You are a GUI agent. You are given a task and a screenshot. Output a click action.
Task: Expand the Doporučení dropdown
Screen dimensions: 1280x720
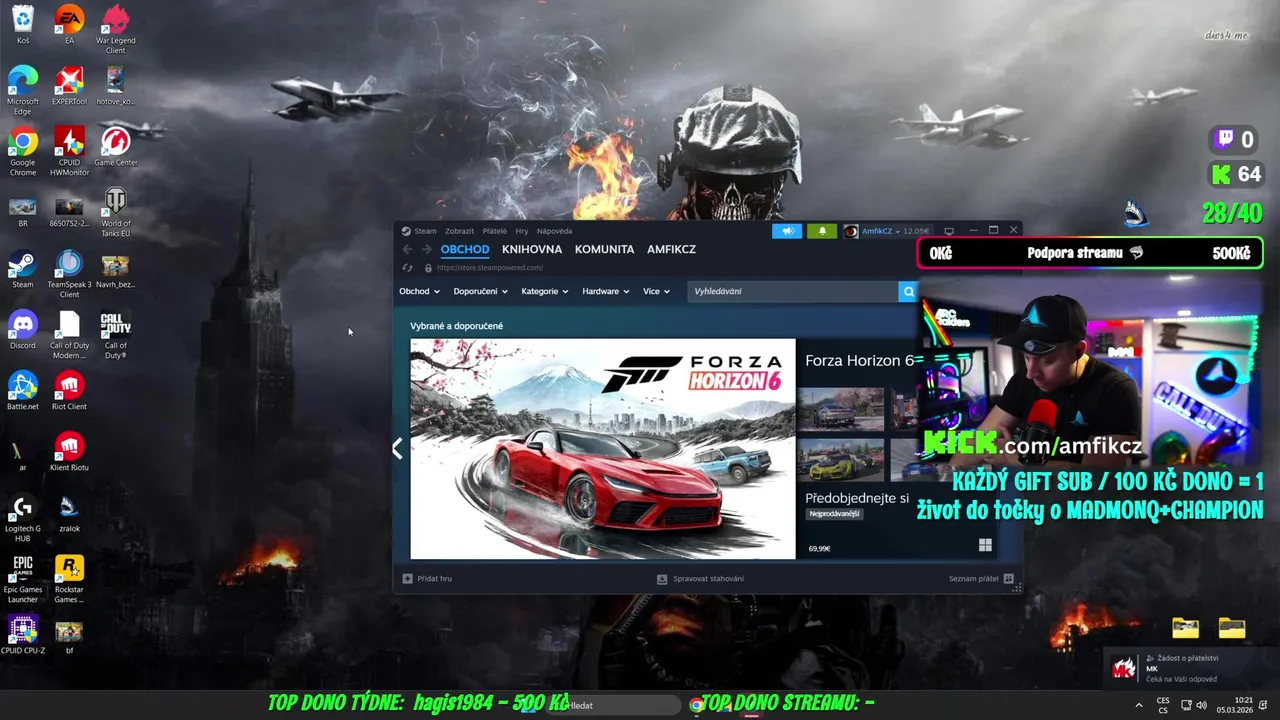pos(480,292)
